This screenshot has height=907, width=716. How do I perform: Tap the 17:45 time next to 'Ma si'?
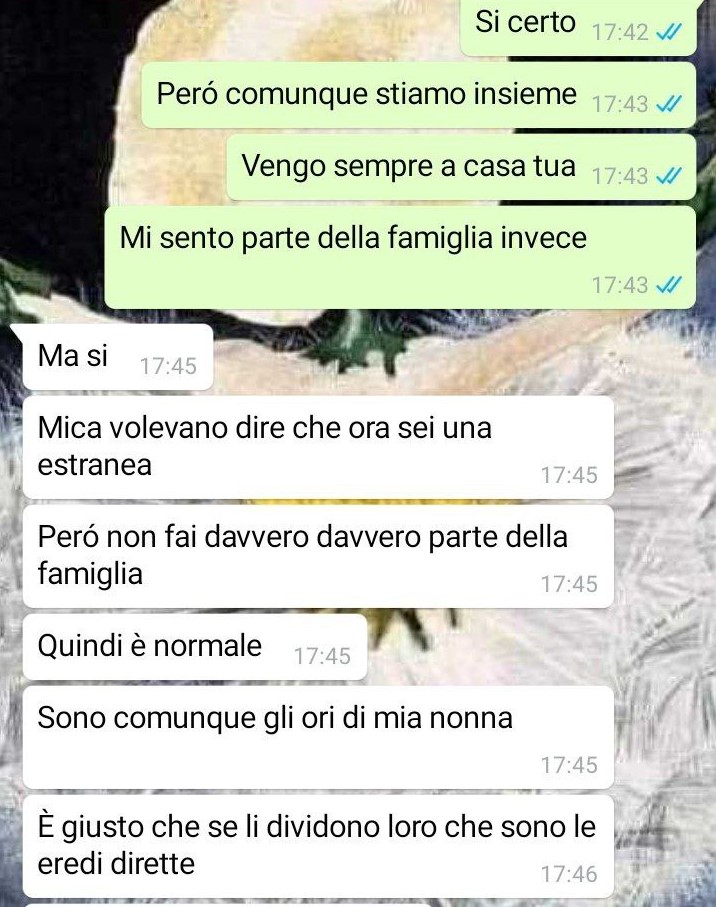(x=168, y=366)
